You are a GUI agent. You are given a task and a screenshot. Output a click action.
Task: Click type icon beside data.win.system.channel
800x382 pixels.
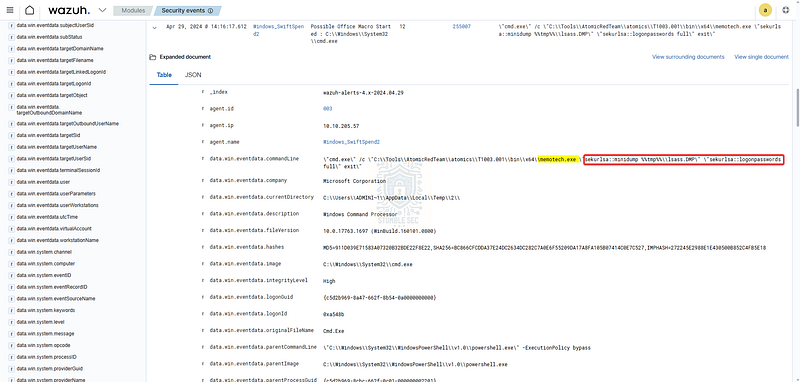(x=12, y=252)
